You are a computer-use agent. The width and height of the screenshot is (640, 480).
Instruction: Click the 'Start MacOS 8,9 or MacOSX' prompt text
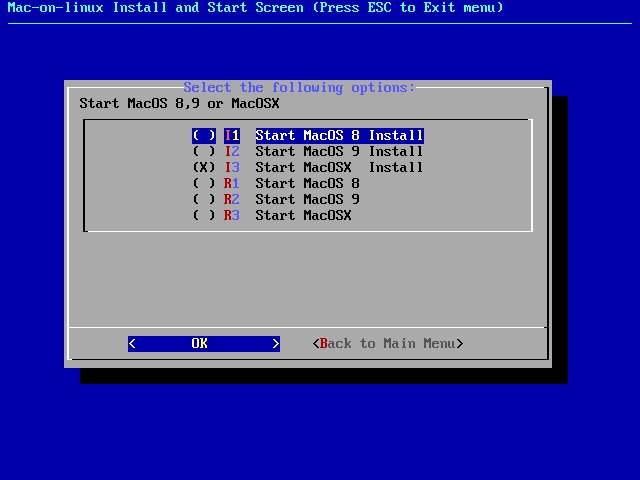(180, 104)
